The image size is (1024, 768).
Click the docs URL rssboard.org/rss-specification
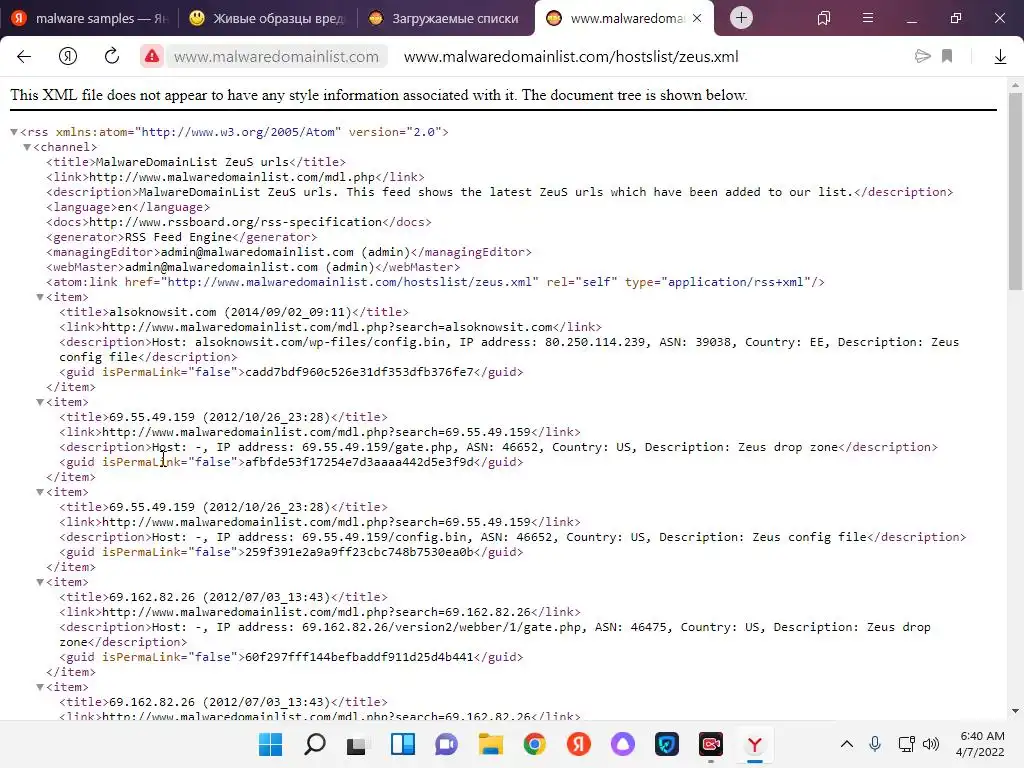pyautogui.click(x=235, y=222)
